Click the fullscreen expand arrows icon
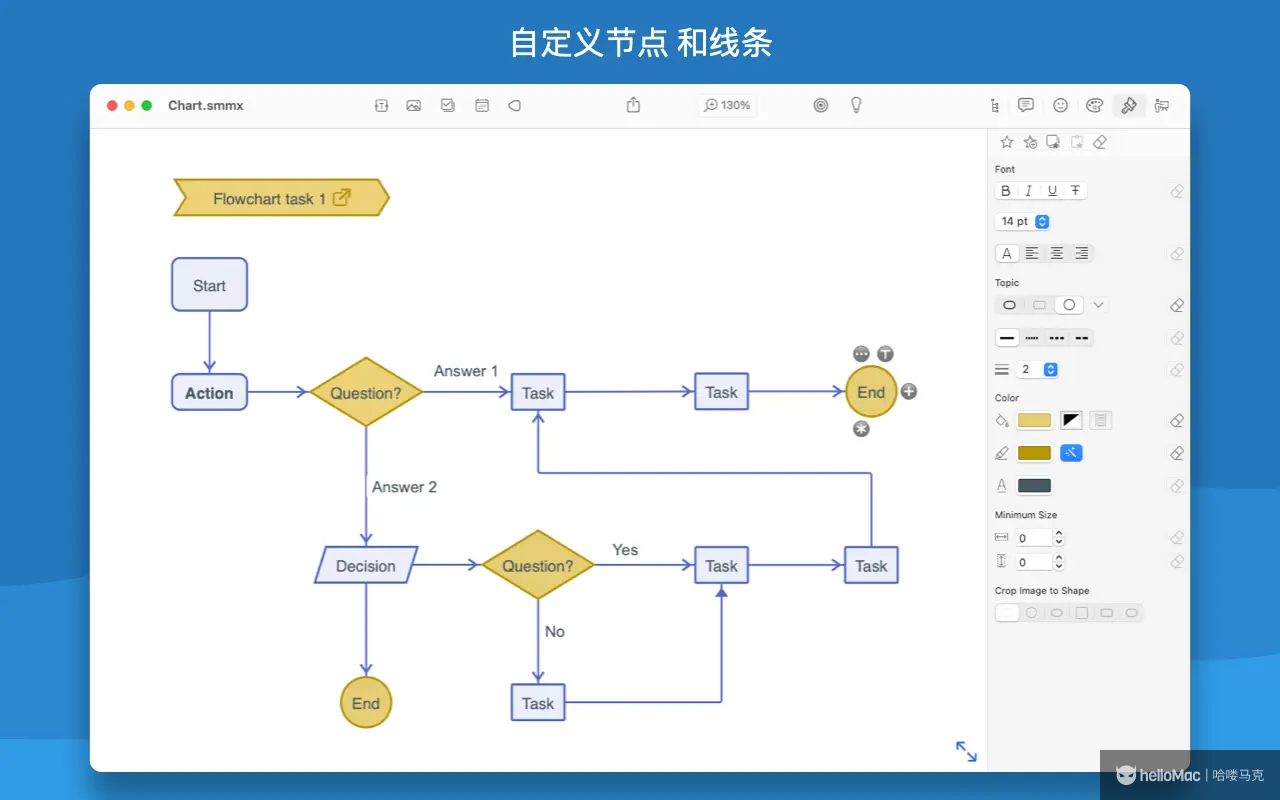 pos(966,751)
